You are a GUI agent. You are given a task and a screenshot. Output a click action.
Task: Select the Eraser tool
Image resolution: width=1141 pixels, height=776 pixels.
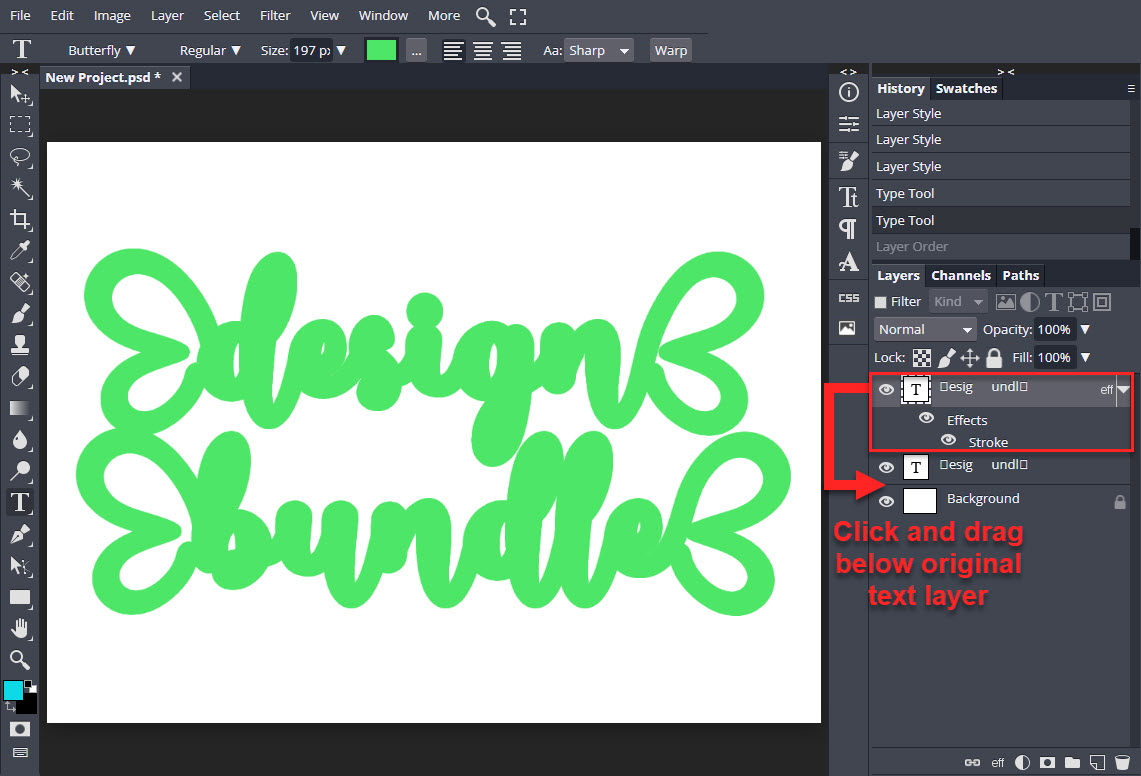click(x=20, y=376)
